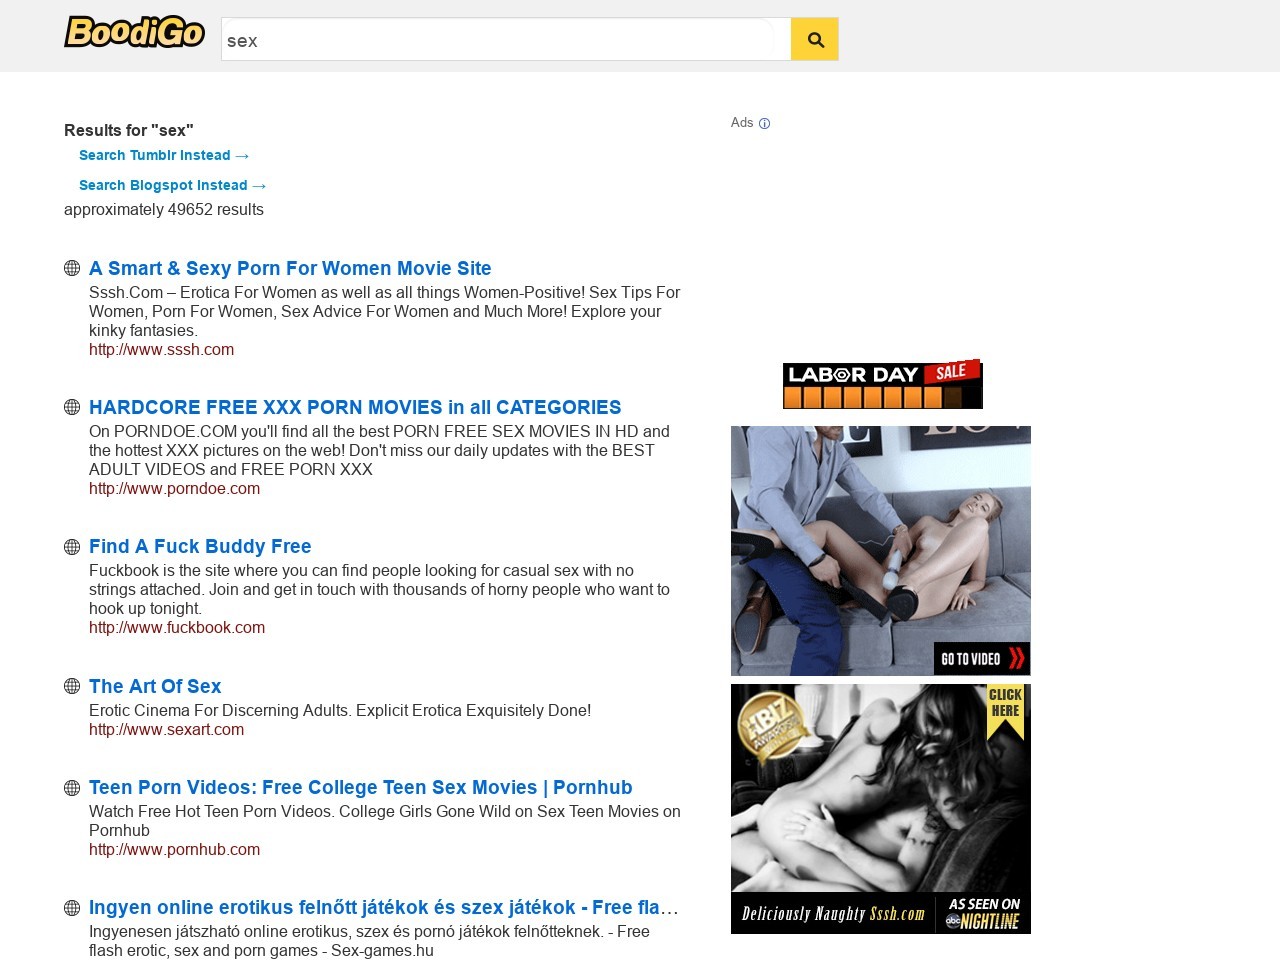Click globe icon beside the fuckbook.com result
This screenshot has width=1280, height=960.
pos(72,547)
